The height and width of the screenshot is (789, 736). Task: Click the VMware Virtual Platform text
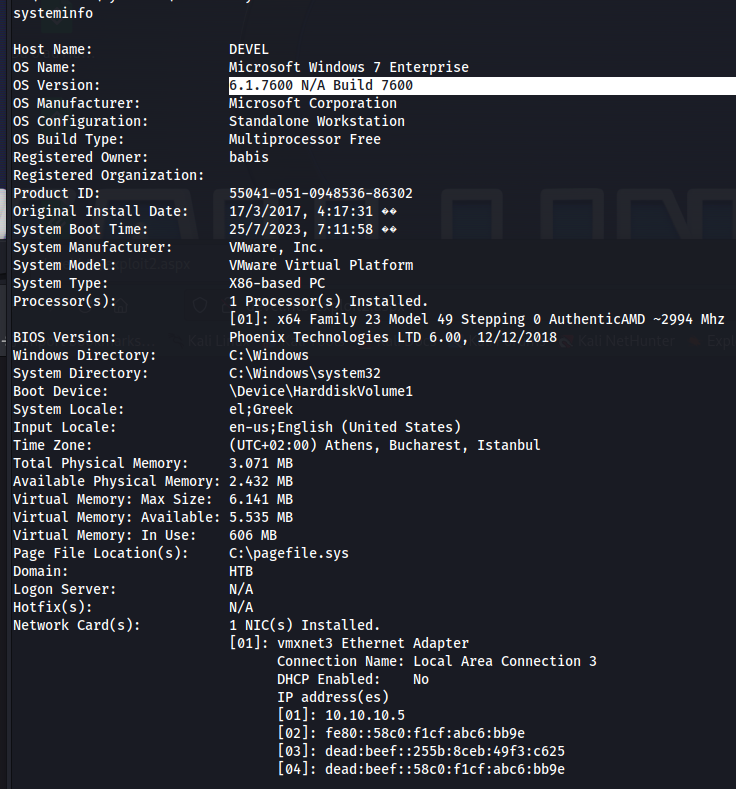point(321,265)
